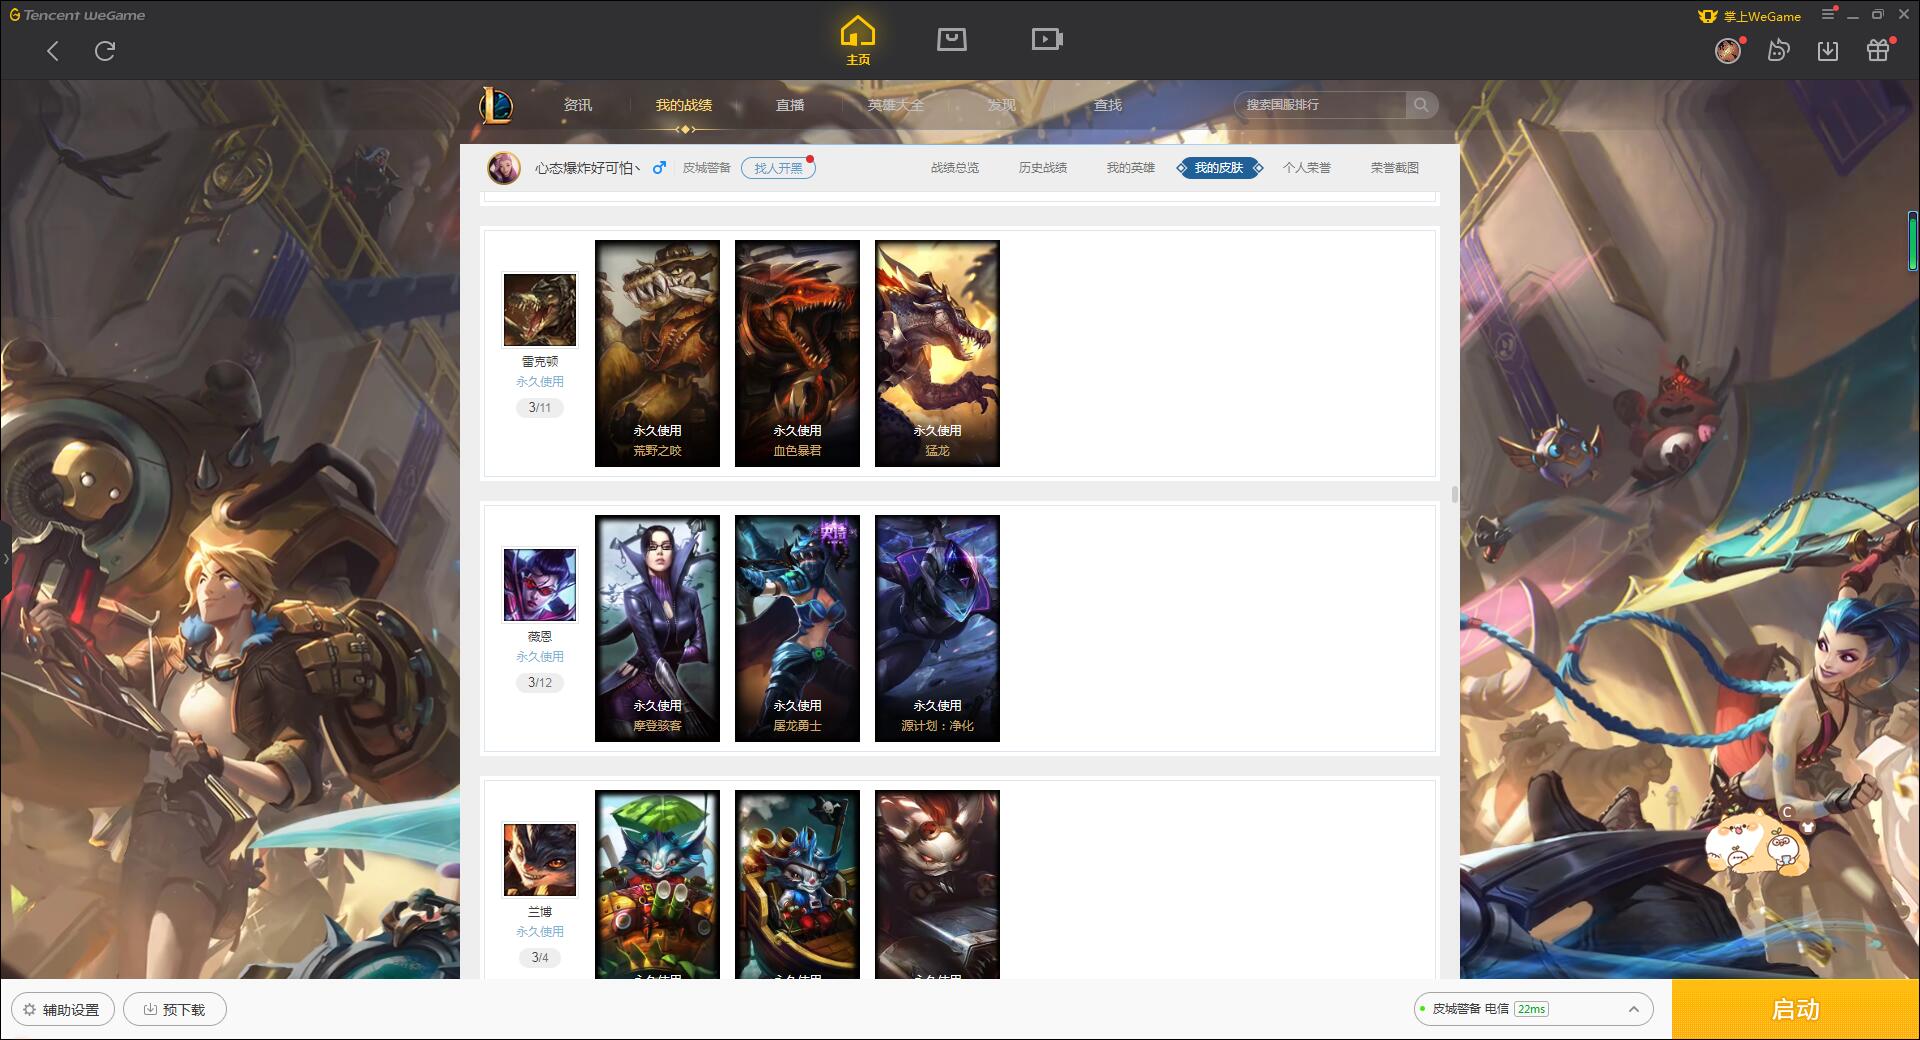Click the 雷克顿 champion portrait
1920x1040 pixels.
(540, 310)
